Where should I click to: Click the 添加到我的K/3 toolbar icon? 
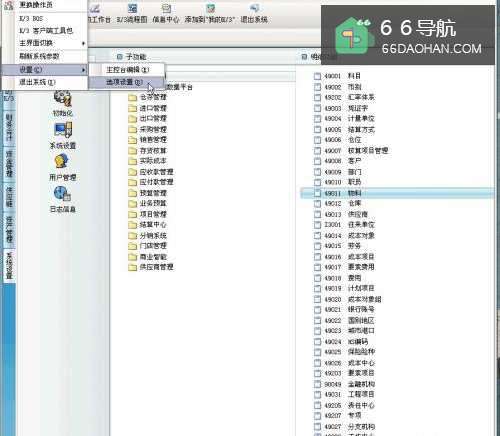pyautogui.click(x=210, y=13)
